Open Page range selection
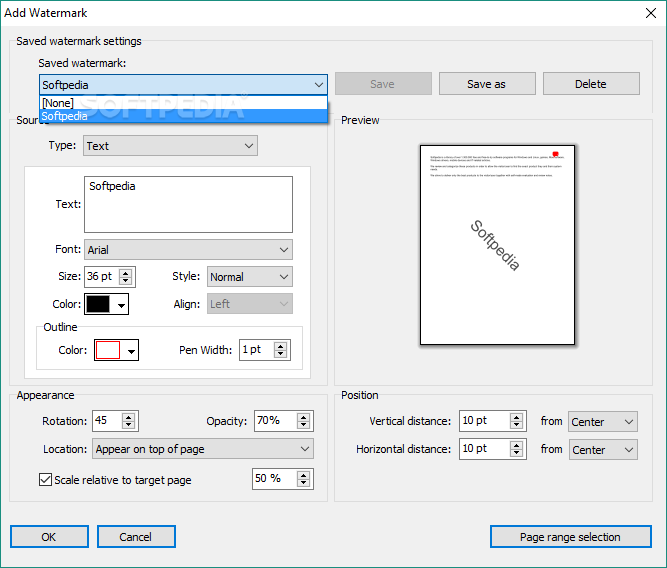The image size is (667, 568). [570, 537]
